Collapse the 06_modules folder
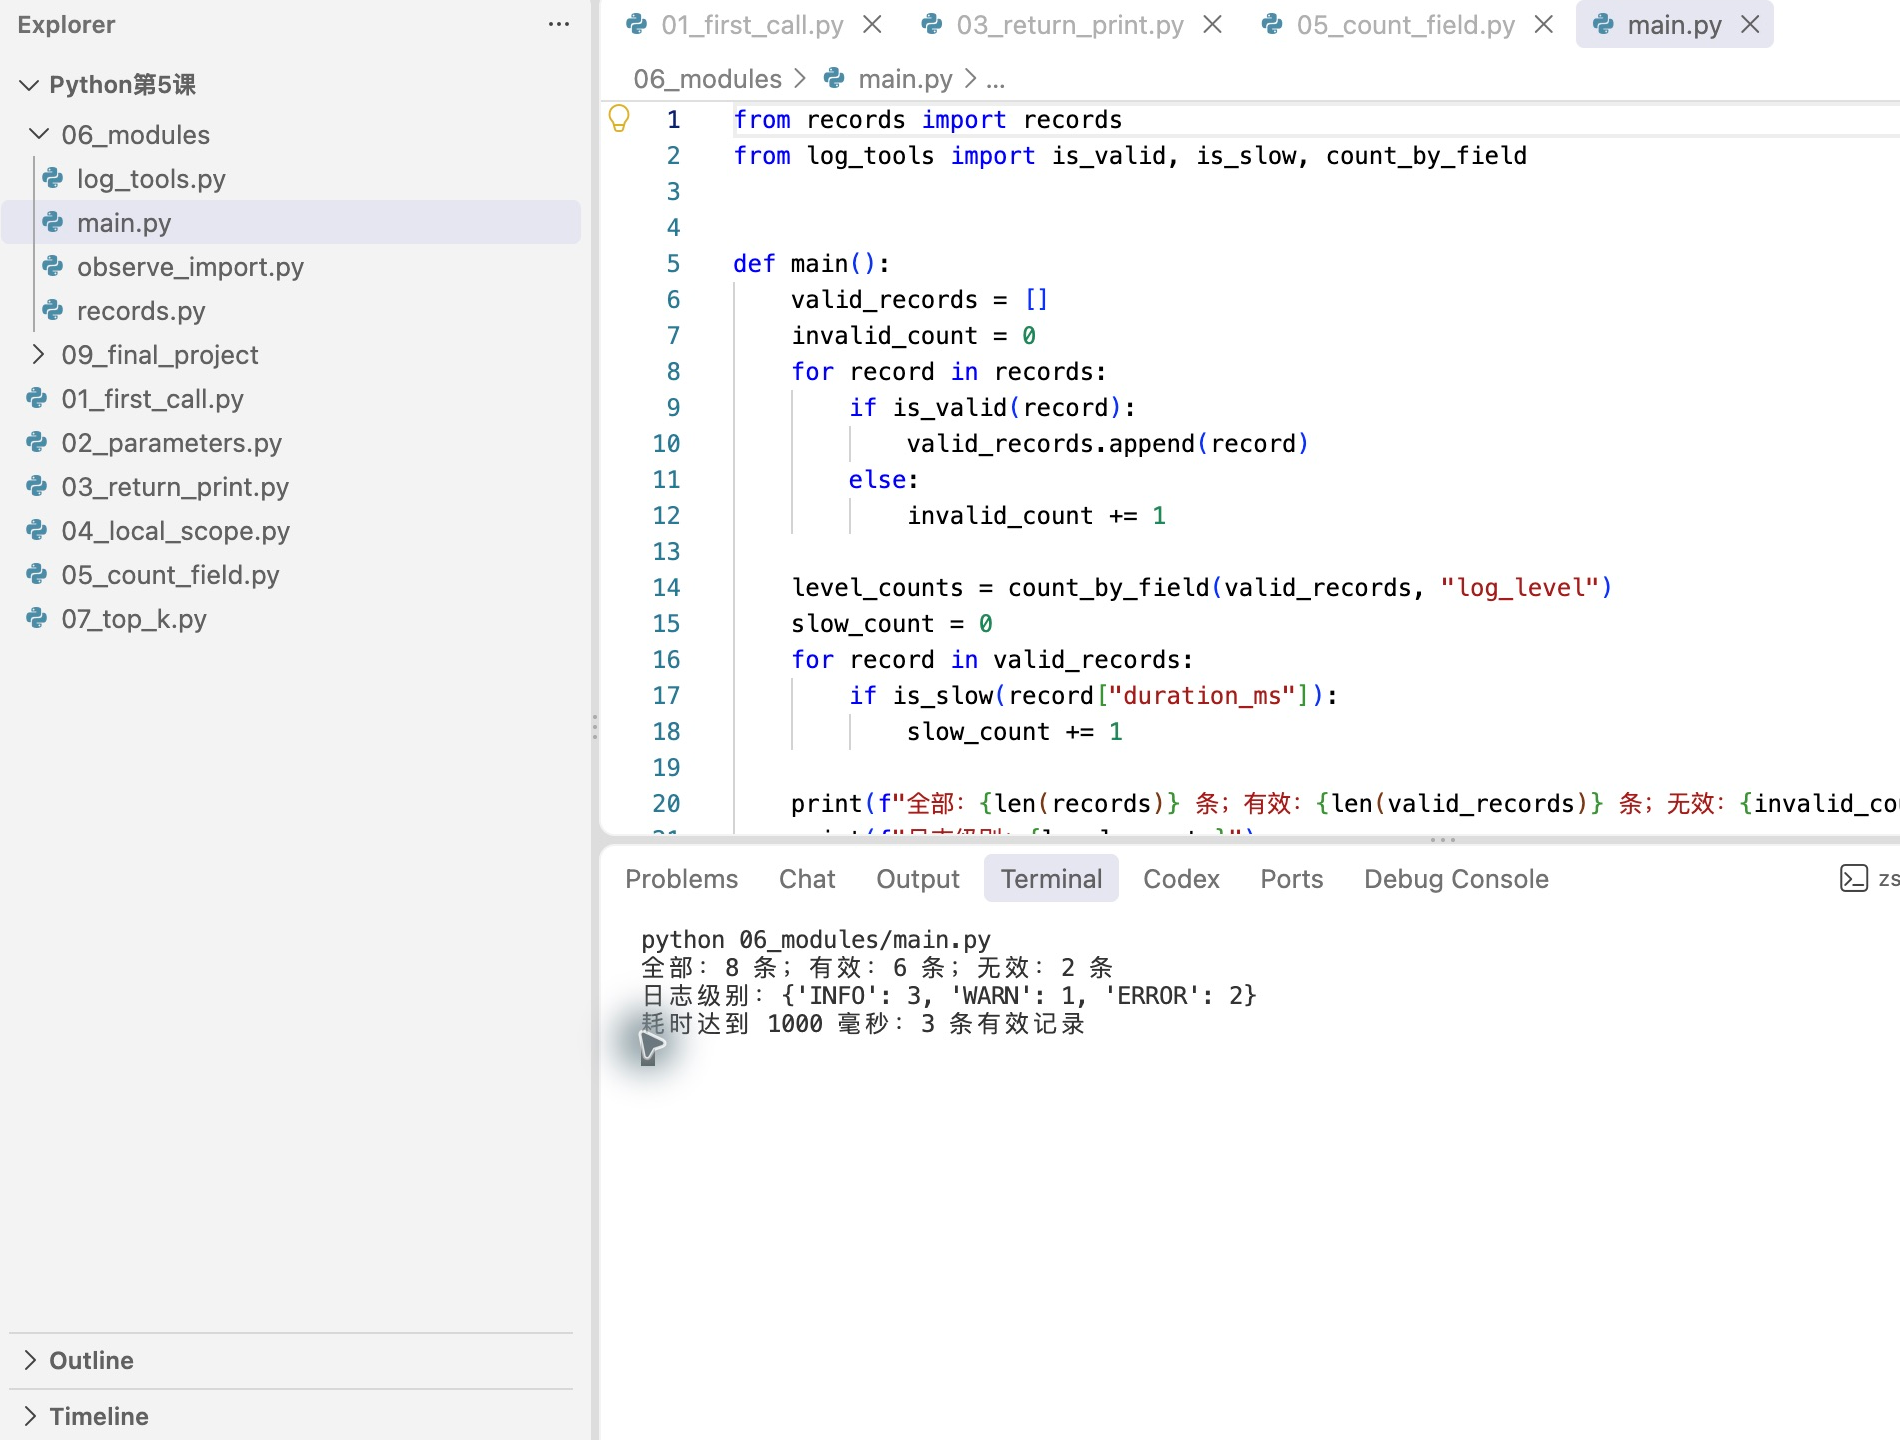The height and width of the screenshot is (1440, 1900). pyautogui.click(x=39, y=133)
